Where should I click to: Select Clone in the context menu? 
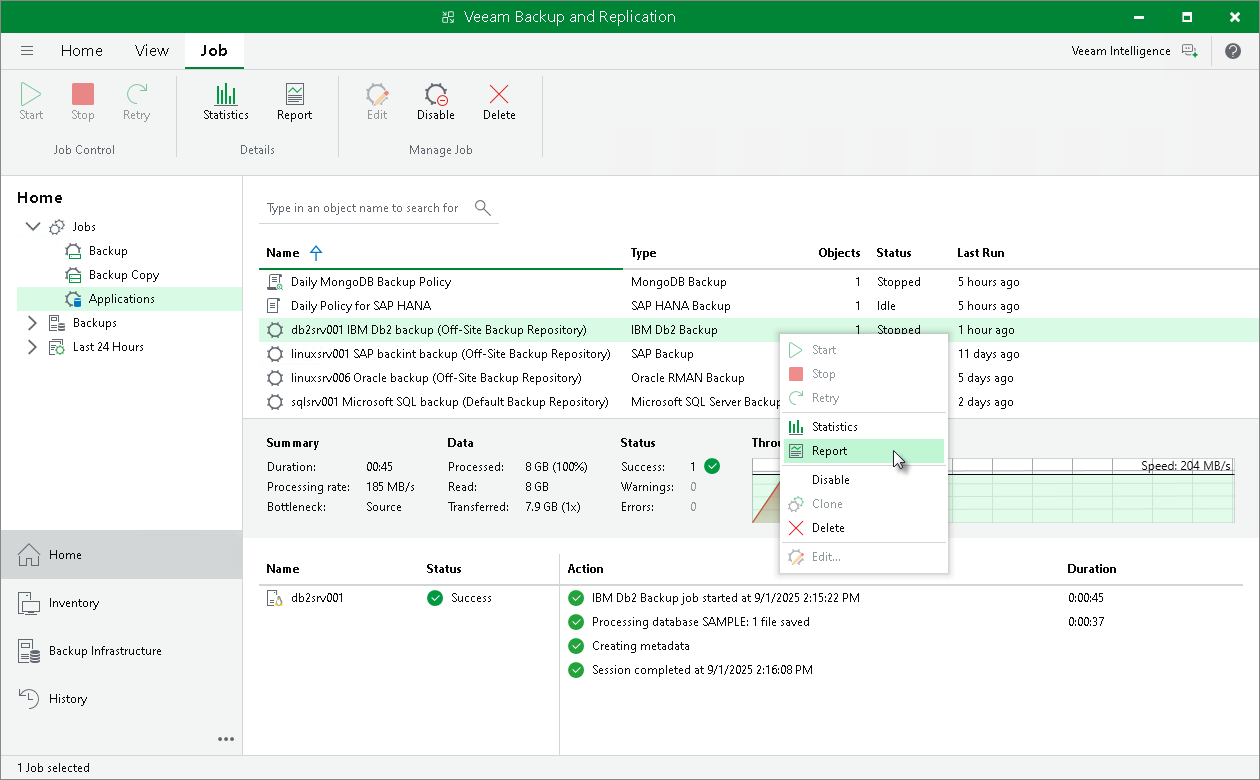(x=830, y=503)
